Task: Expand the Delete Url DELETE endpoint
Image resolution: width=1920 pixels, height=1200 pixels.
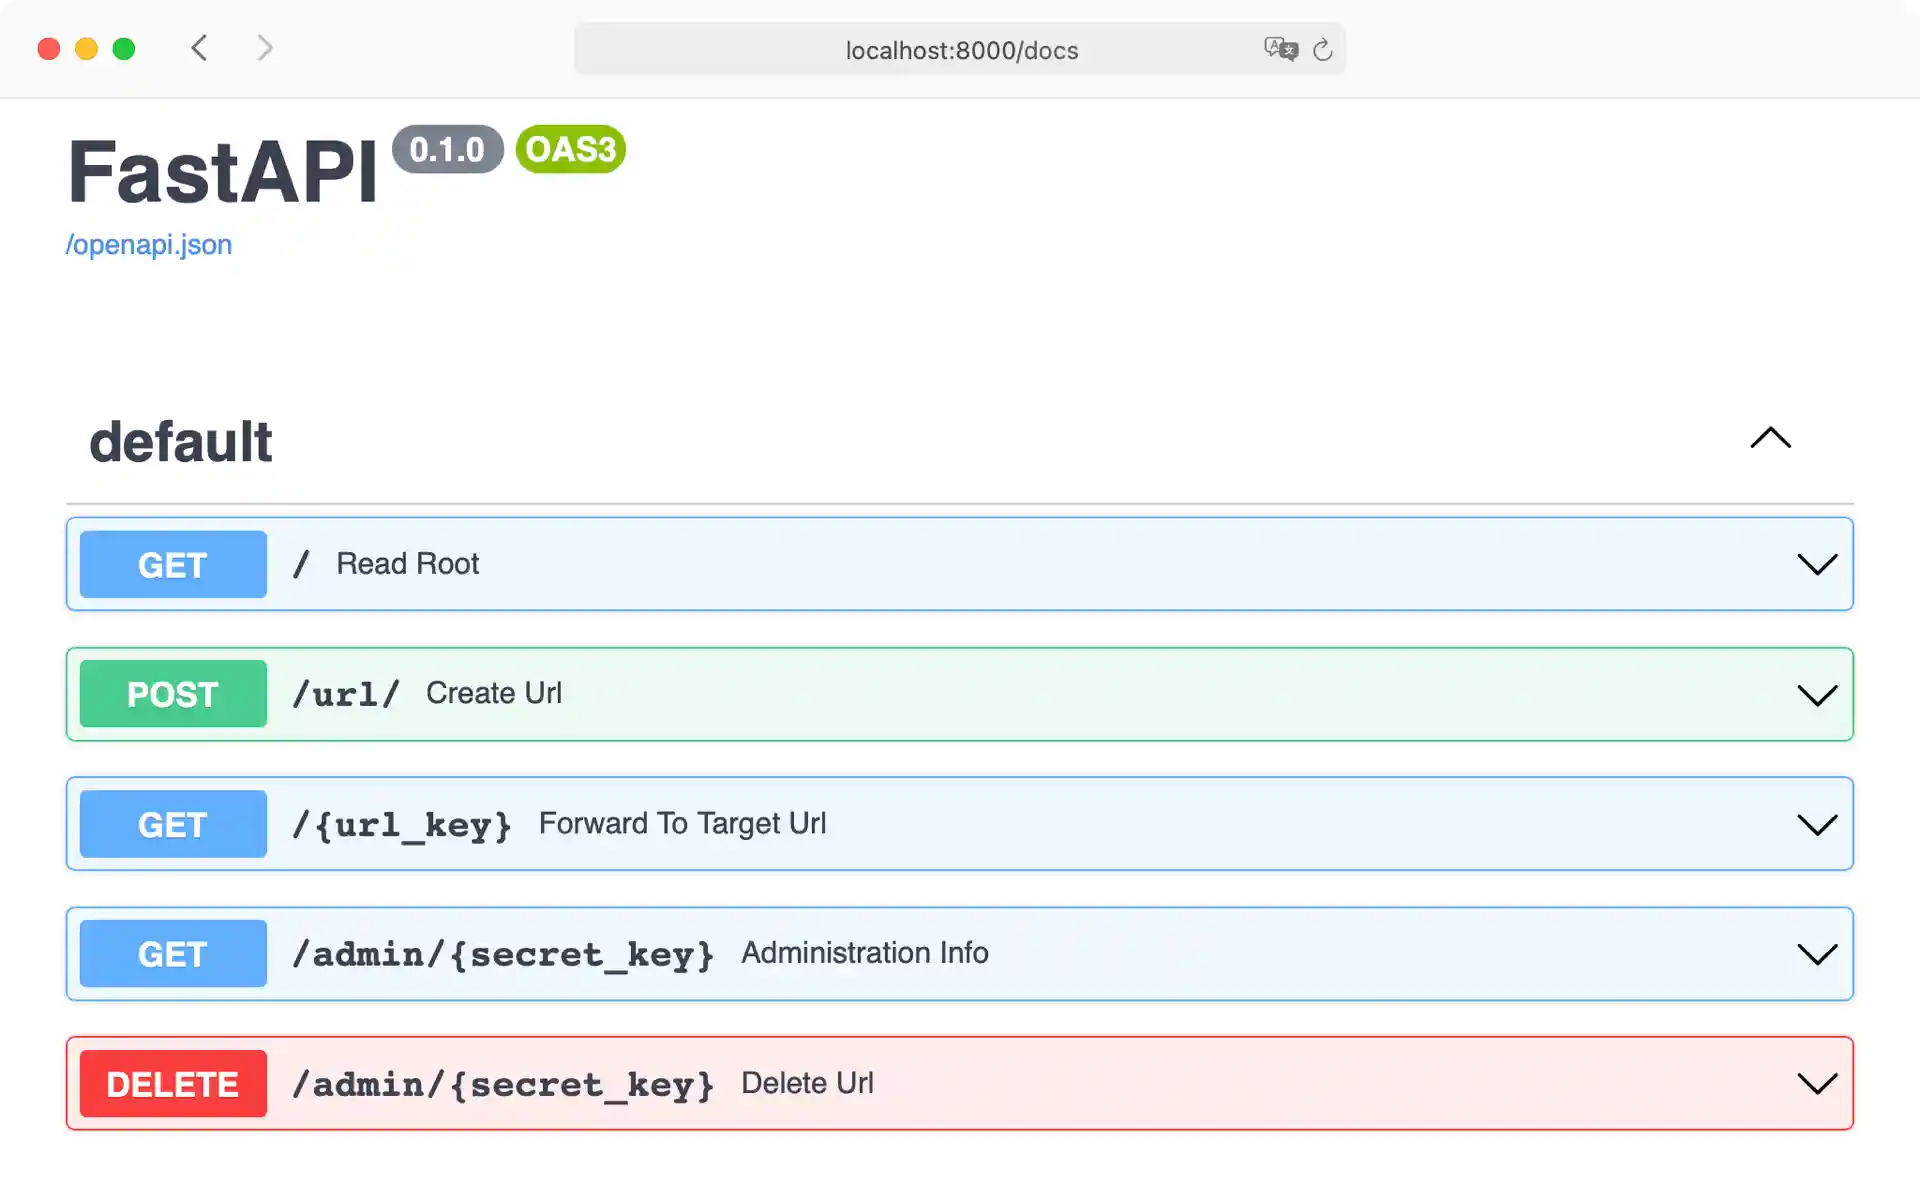Action: tap(1817, 1083)
